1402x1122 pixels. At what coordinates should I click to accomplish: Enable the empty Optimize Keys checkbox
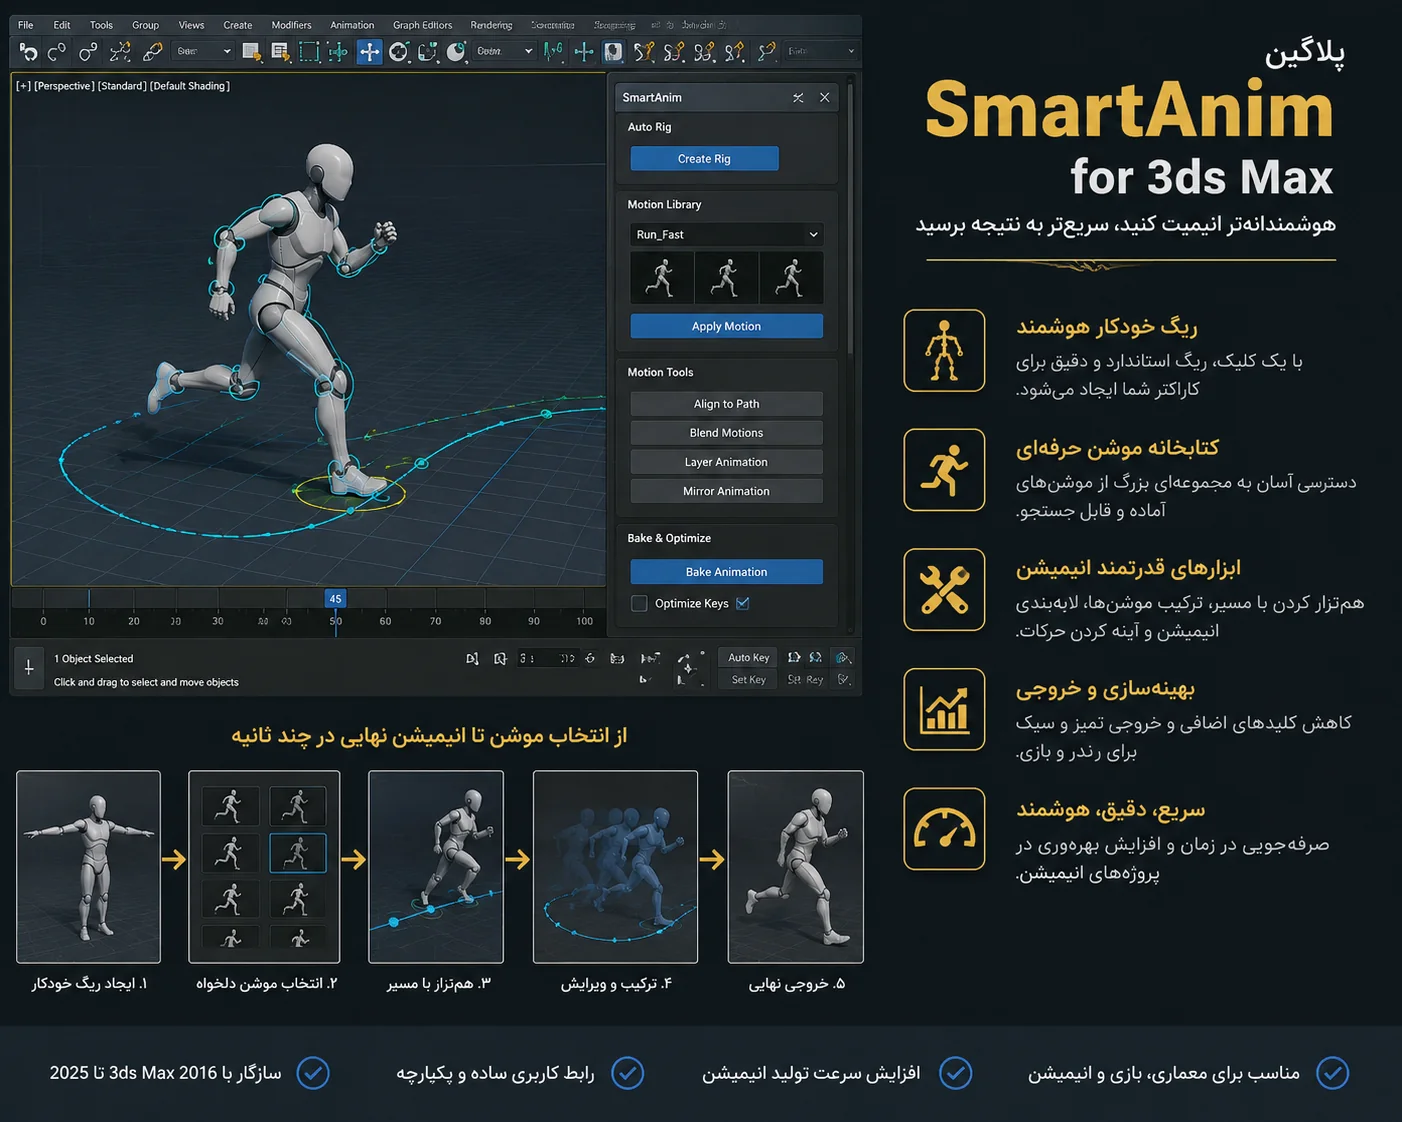pos(639,603)
